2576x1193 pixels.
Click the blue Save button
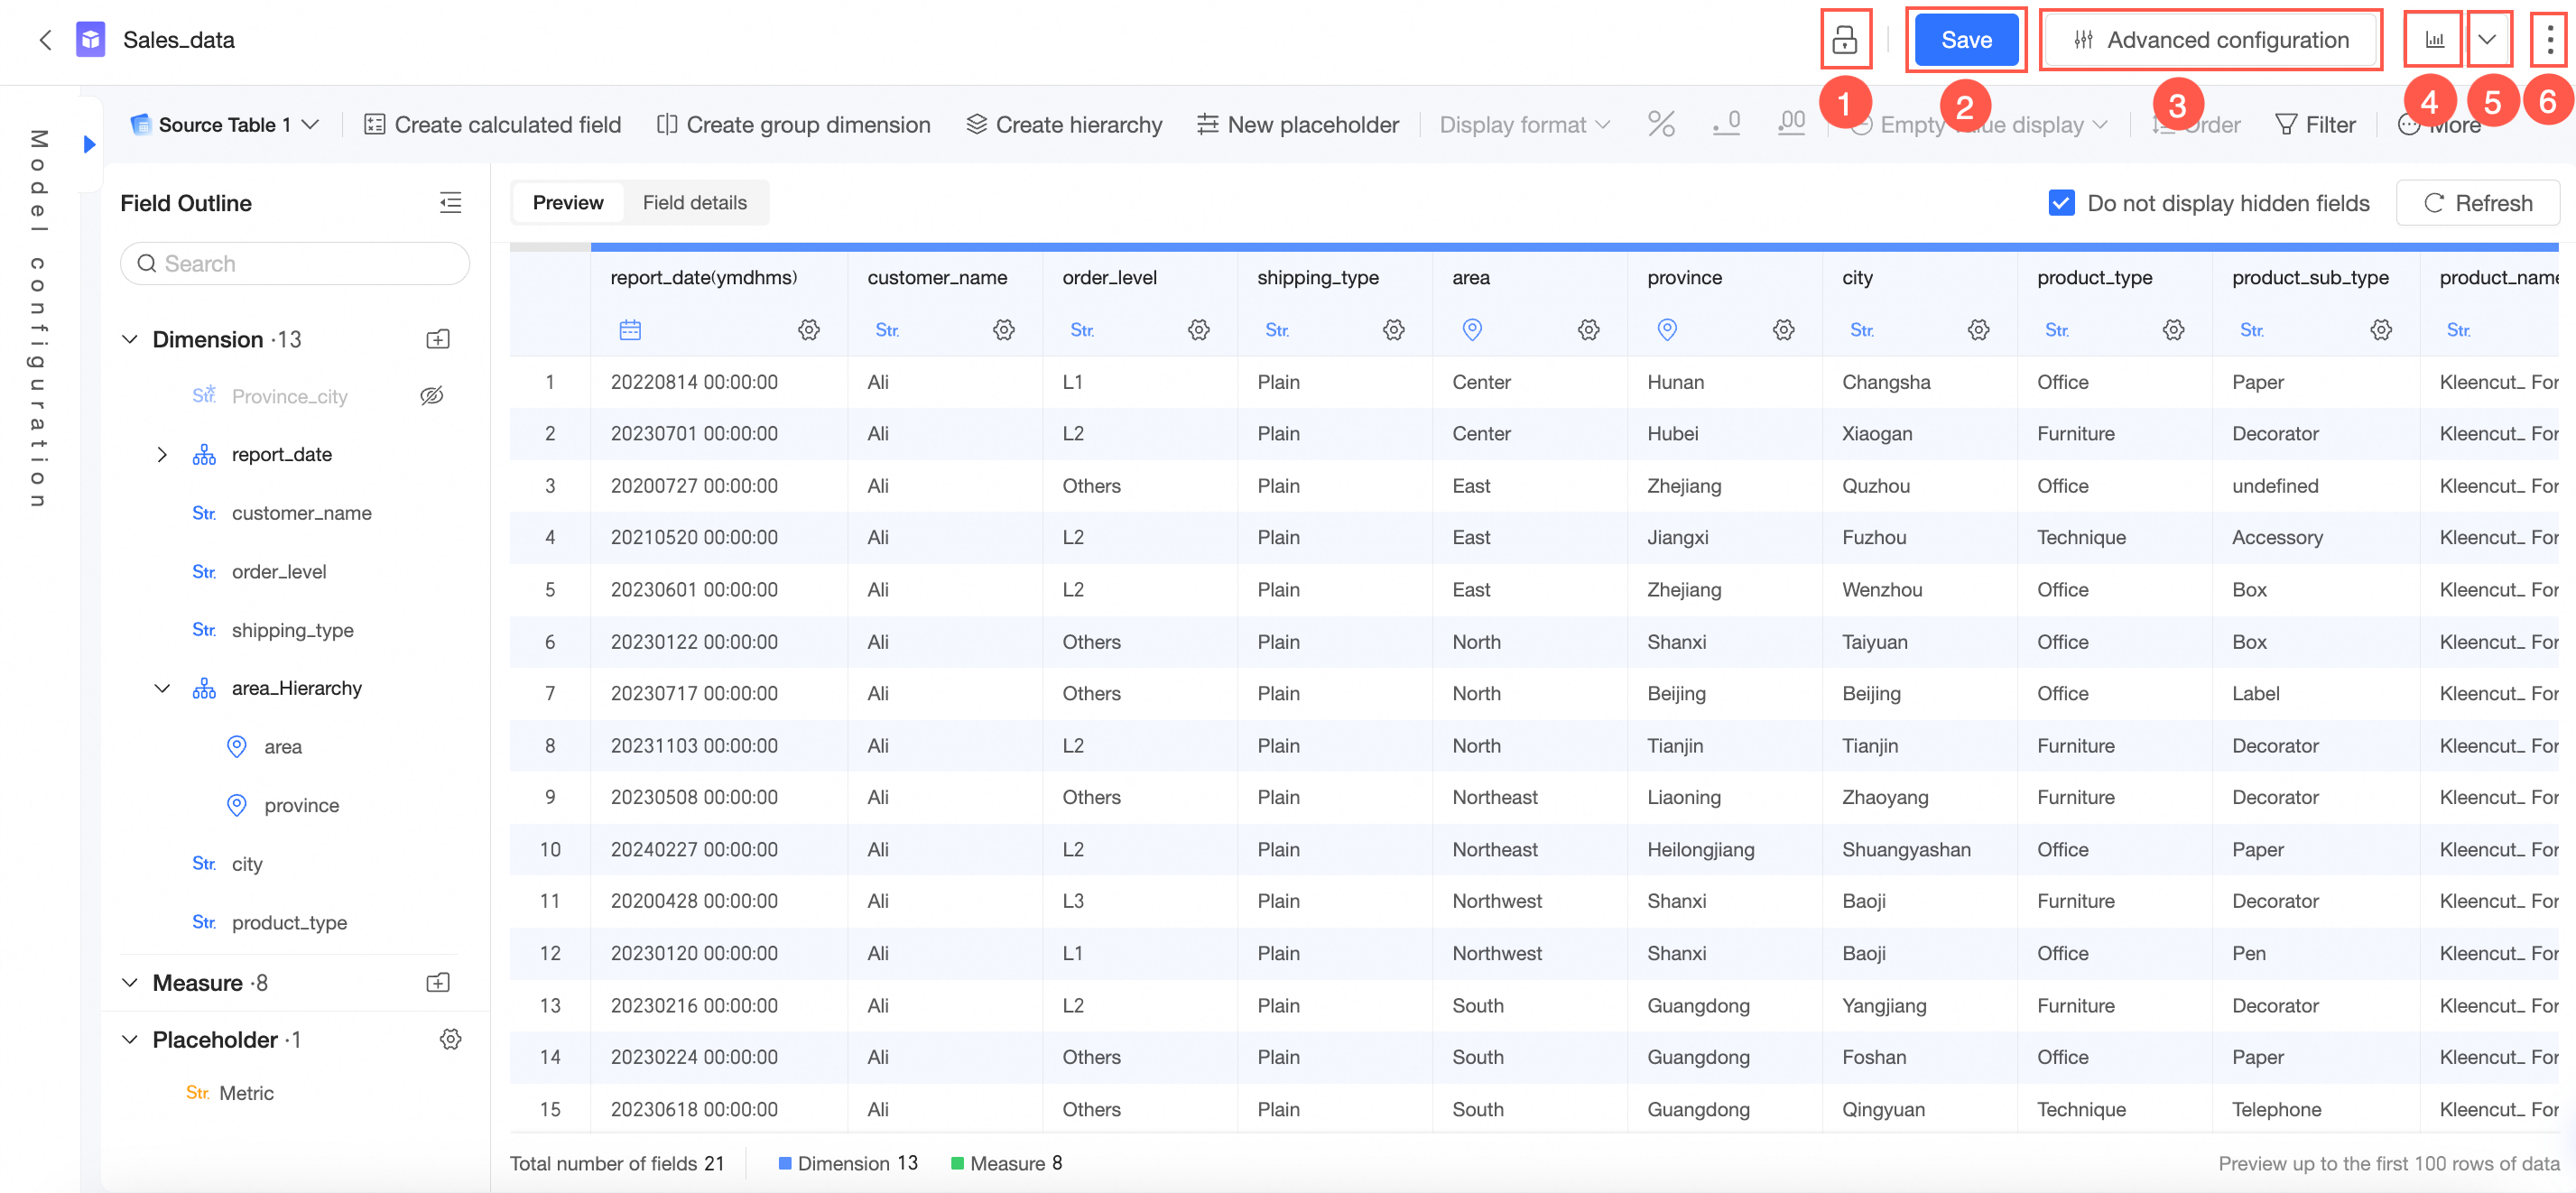click(x=1965, y=40)
